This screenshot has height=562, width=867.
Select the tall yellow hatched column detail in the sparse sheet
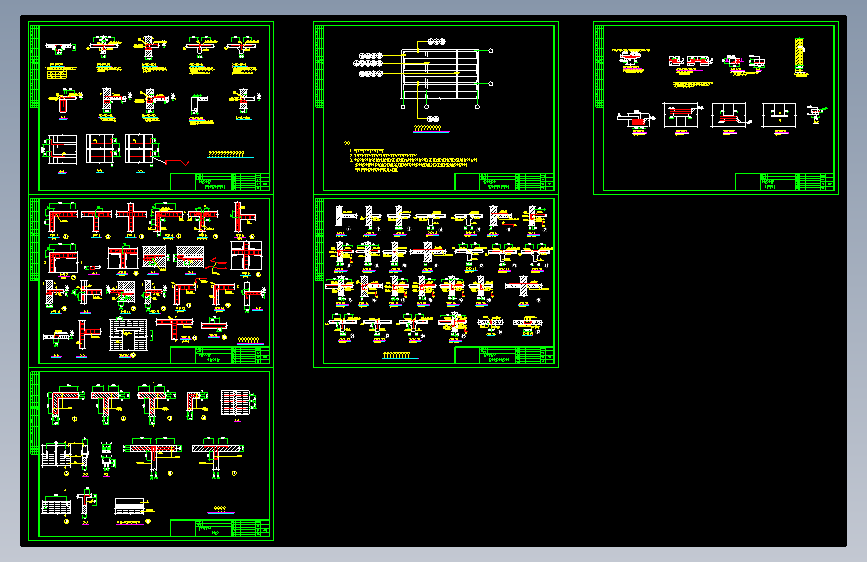pyautogui.click(x=801, y=57)
